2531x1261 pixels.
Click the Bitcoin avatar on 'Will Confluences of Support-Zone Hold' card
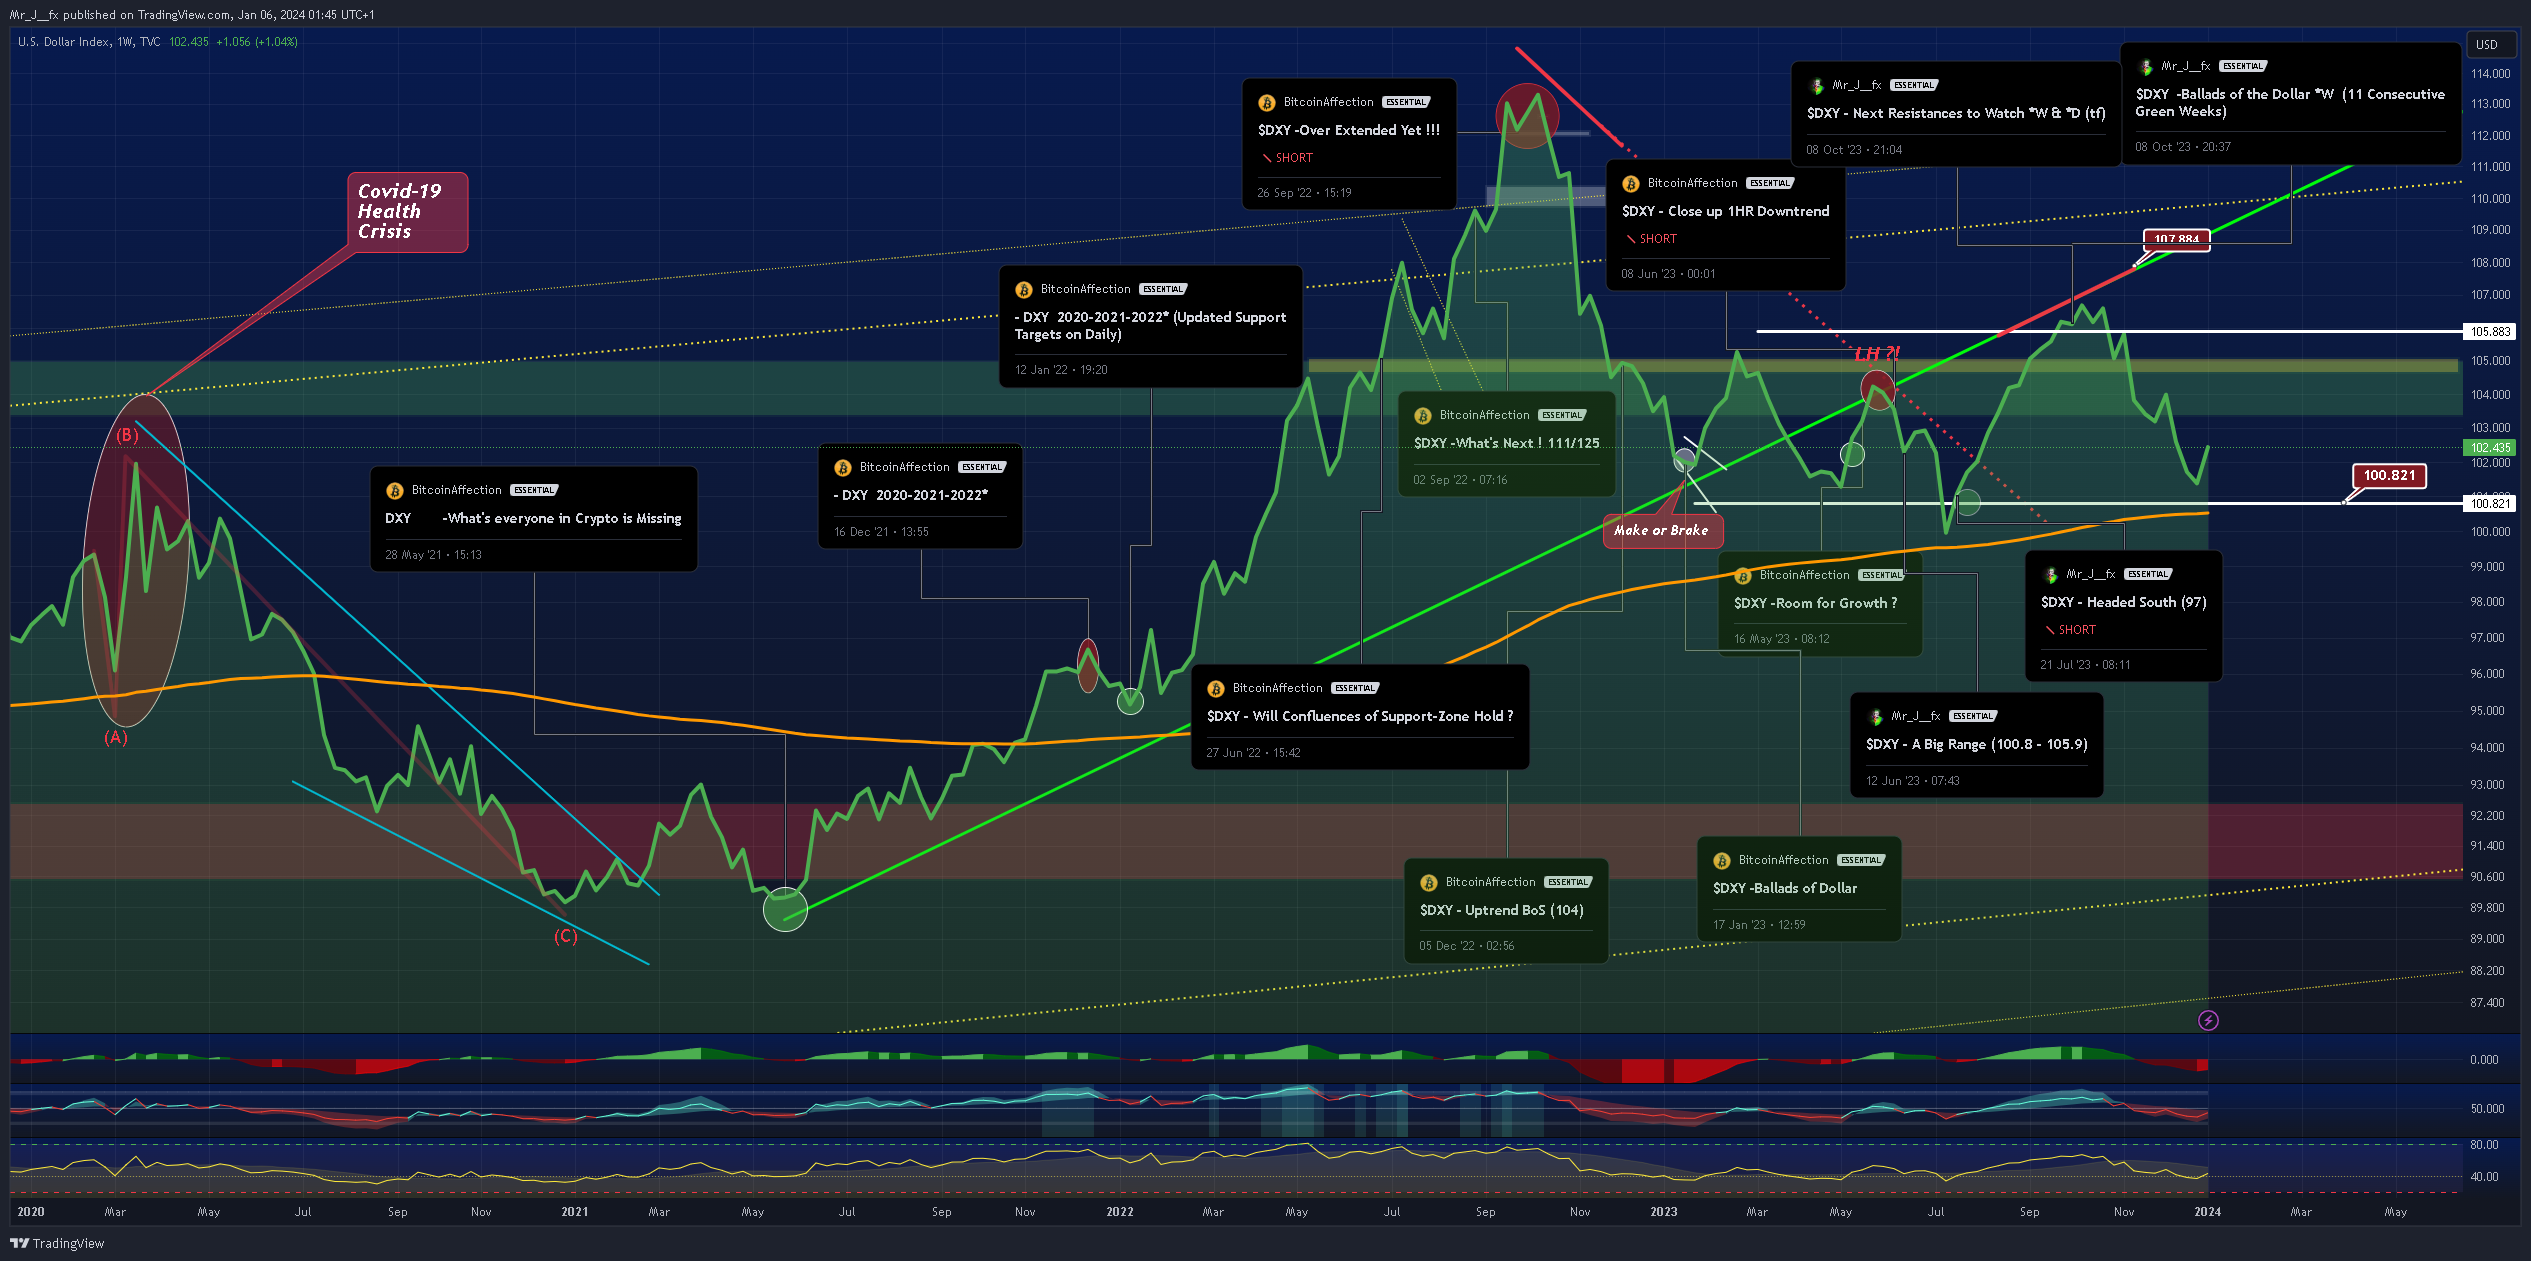coord(1215,689)
